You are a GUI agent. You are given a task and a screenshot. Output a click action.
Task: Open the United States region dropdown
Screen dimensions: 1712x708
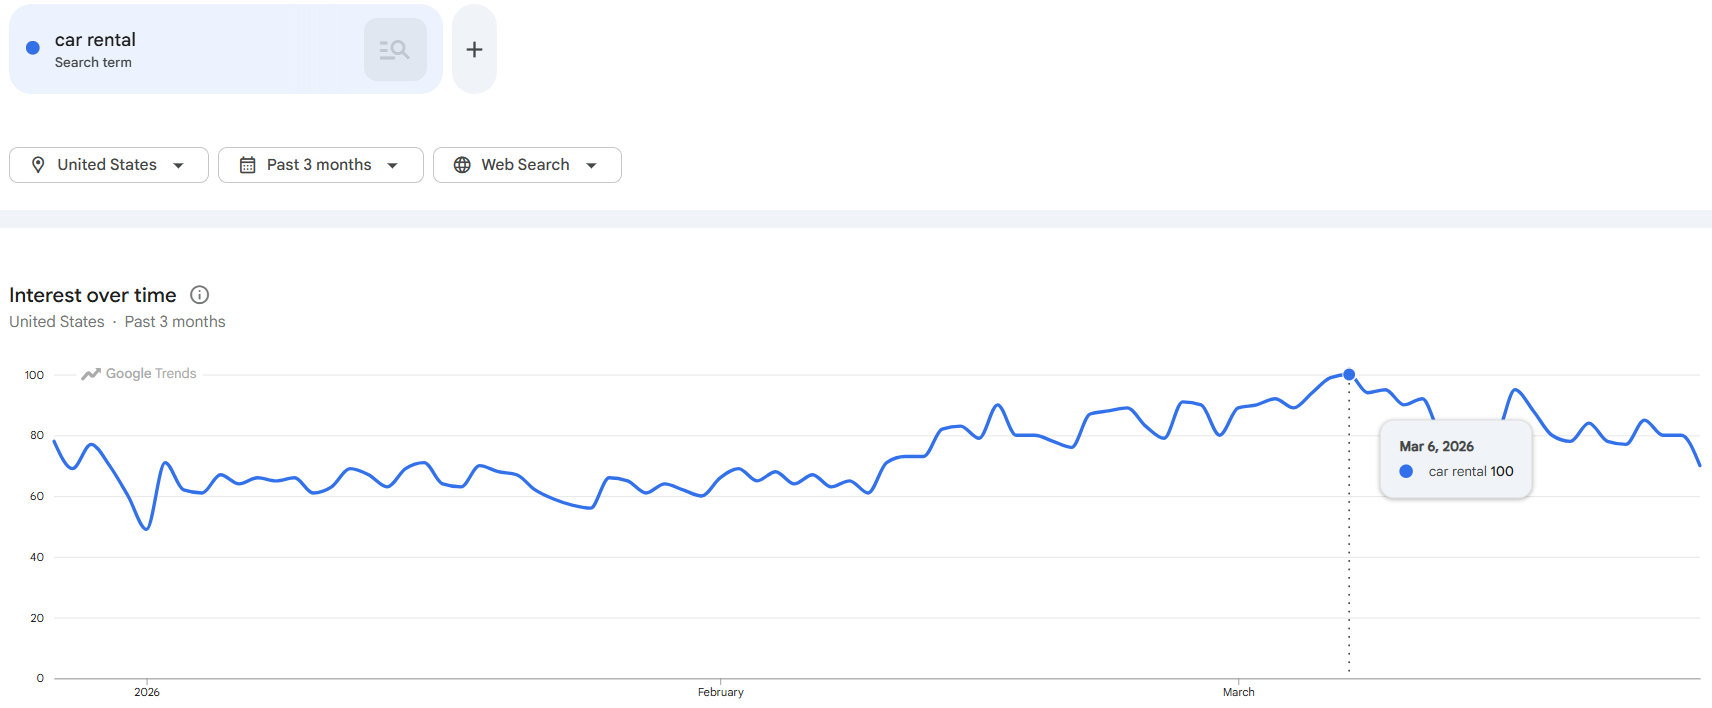point(109,165)
